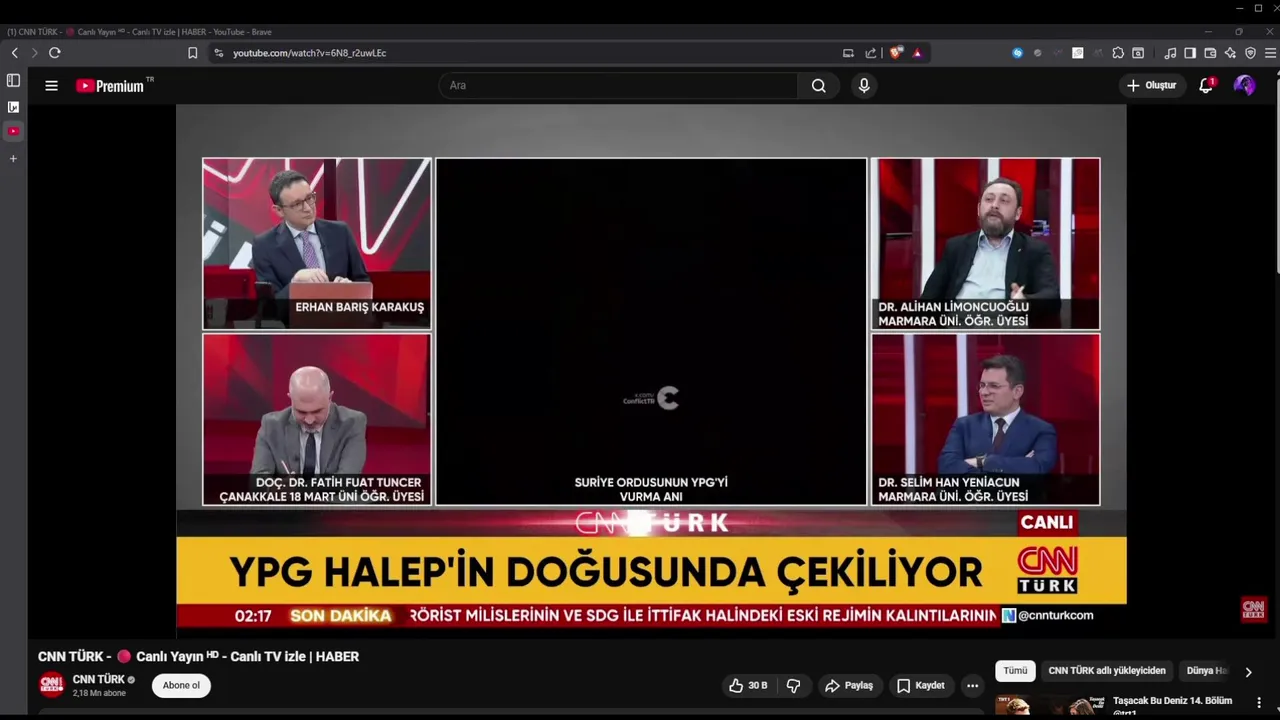Image resolution: width=1280 pixels, height=720 pixels.
Task: Select the CNN TÜRK adlı yükleyiciden chip
Action: point(1107,671)
